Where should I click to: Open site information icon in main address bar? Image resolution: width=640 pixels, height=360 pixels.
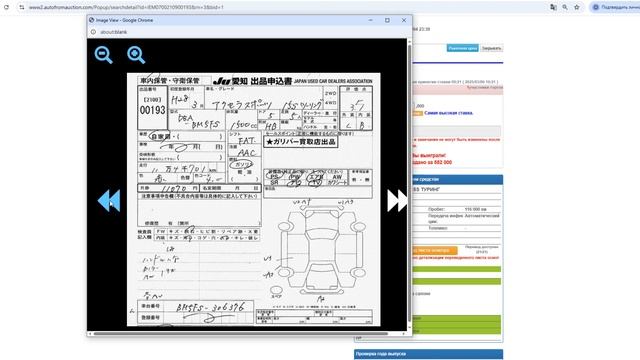(x=22, y=7)
